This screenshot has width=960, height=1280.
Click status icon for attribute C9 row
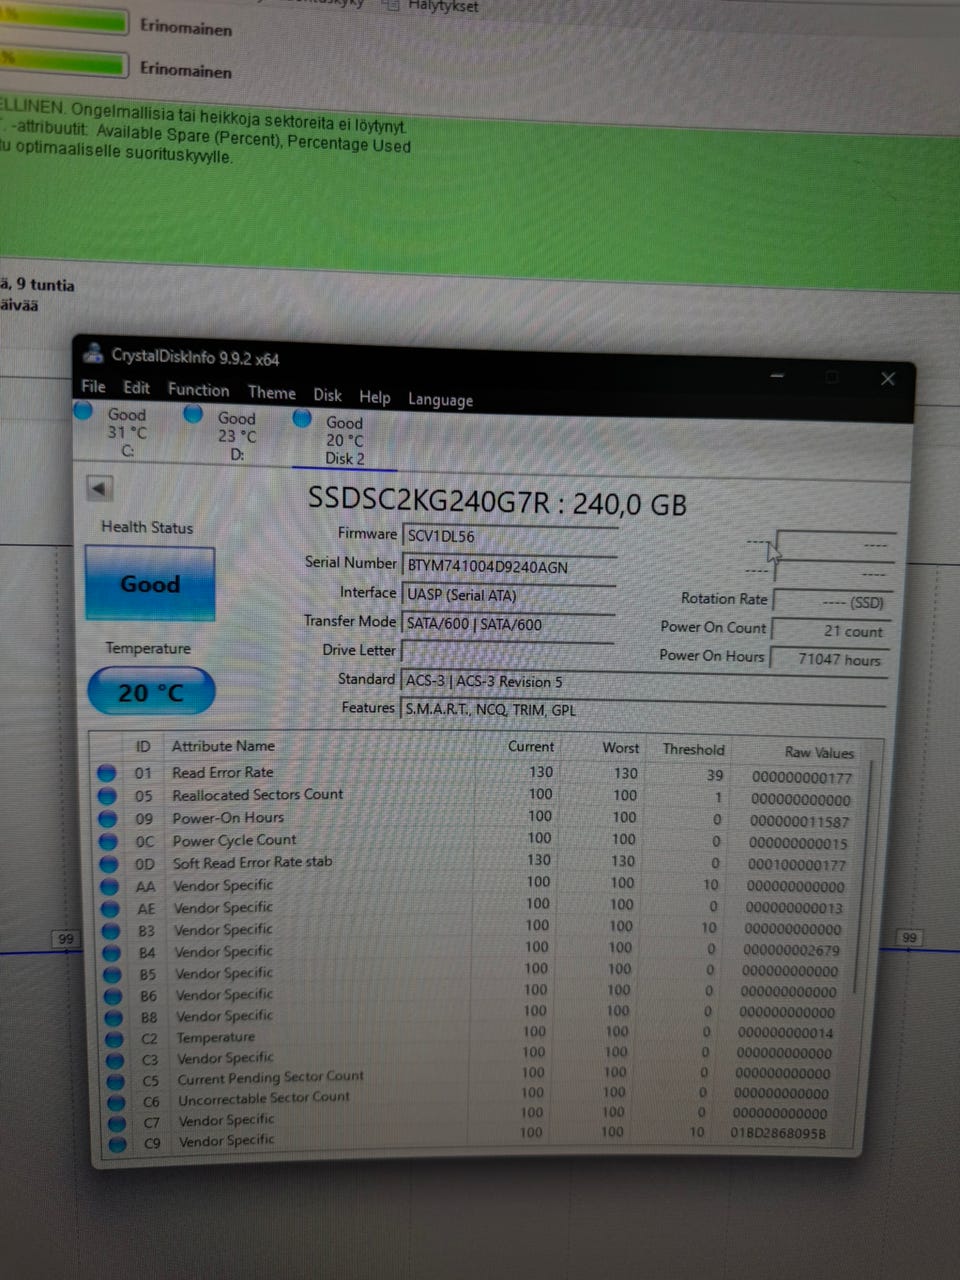[x=118, y=1143]
